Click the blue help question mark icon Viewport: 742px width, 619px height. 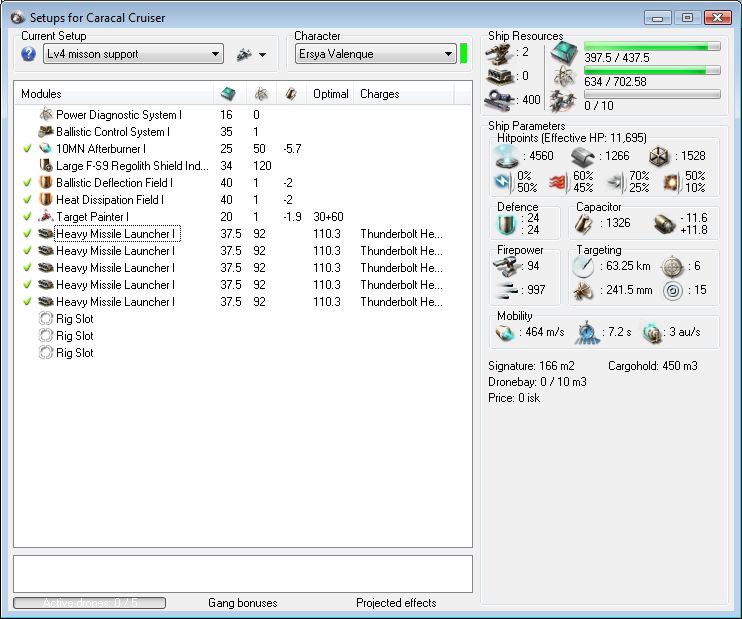pos(28,54)
